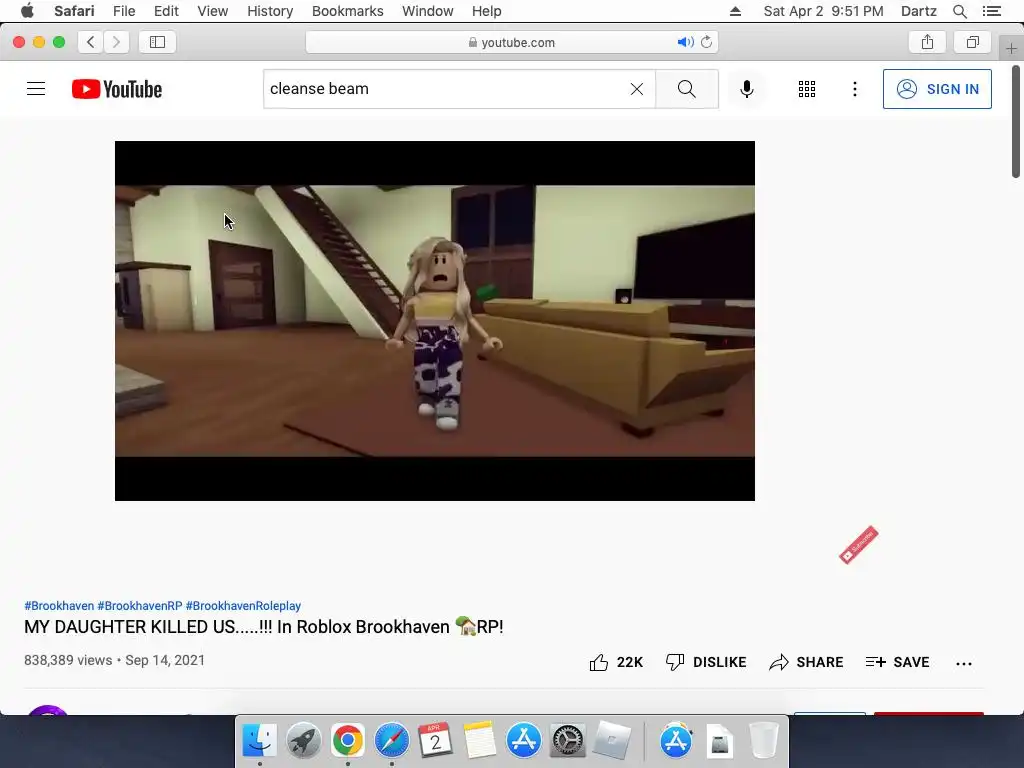Open more actions ellipsis below the video
The width and height of the screenshot is (1024, 768).
click(963, 664)
